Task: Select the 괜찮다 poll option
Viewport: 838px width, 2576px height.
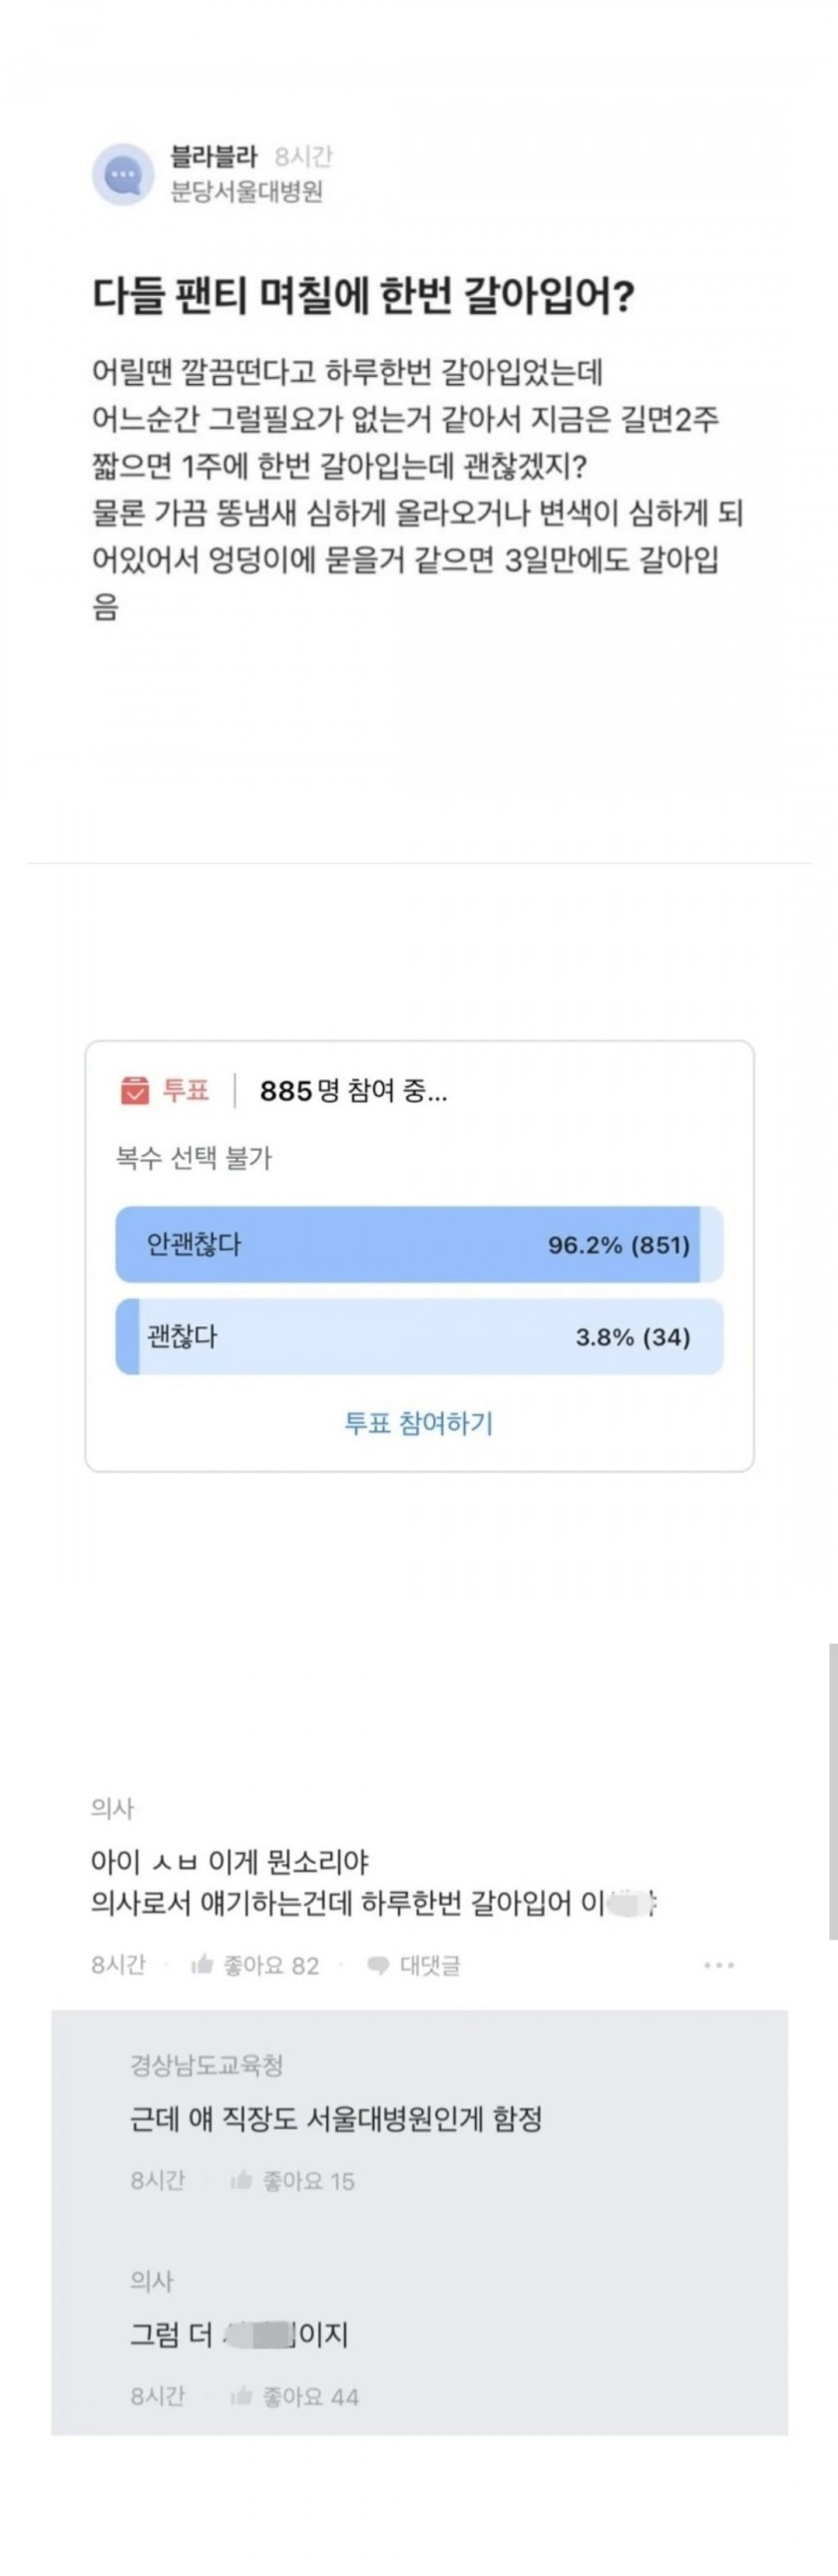Action: pyautogui.click(x=419, y=1337)
